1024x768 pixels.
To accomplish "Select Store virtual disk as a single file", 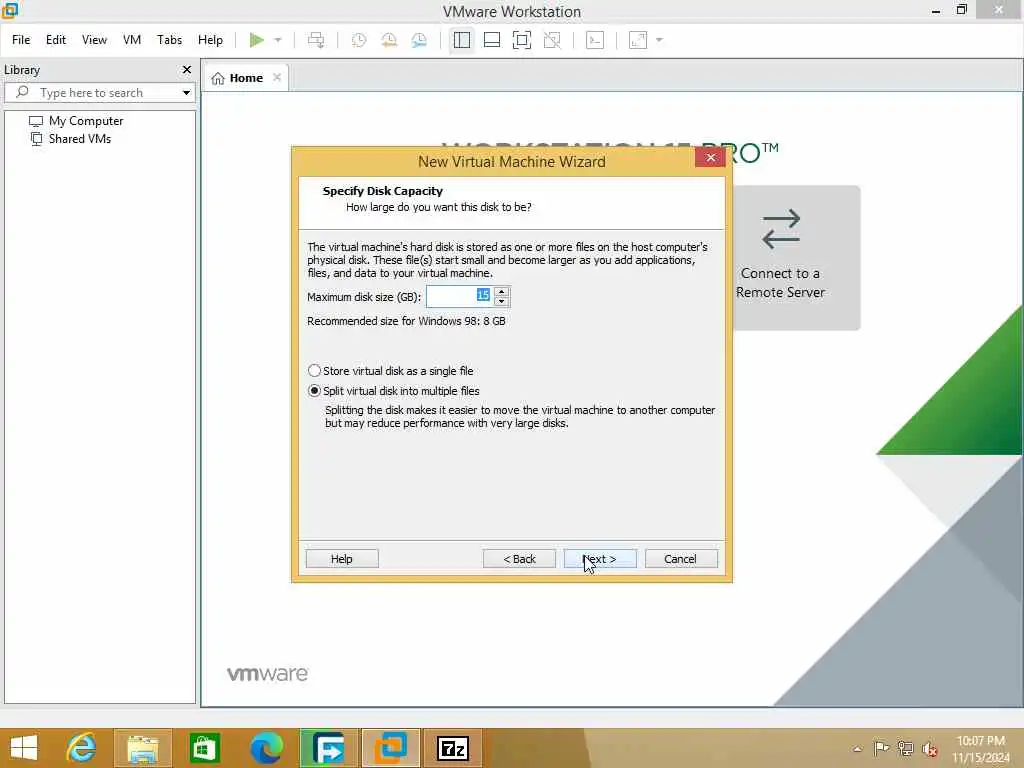I will (391, 371).
